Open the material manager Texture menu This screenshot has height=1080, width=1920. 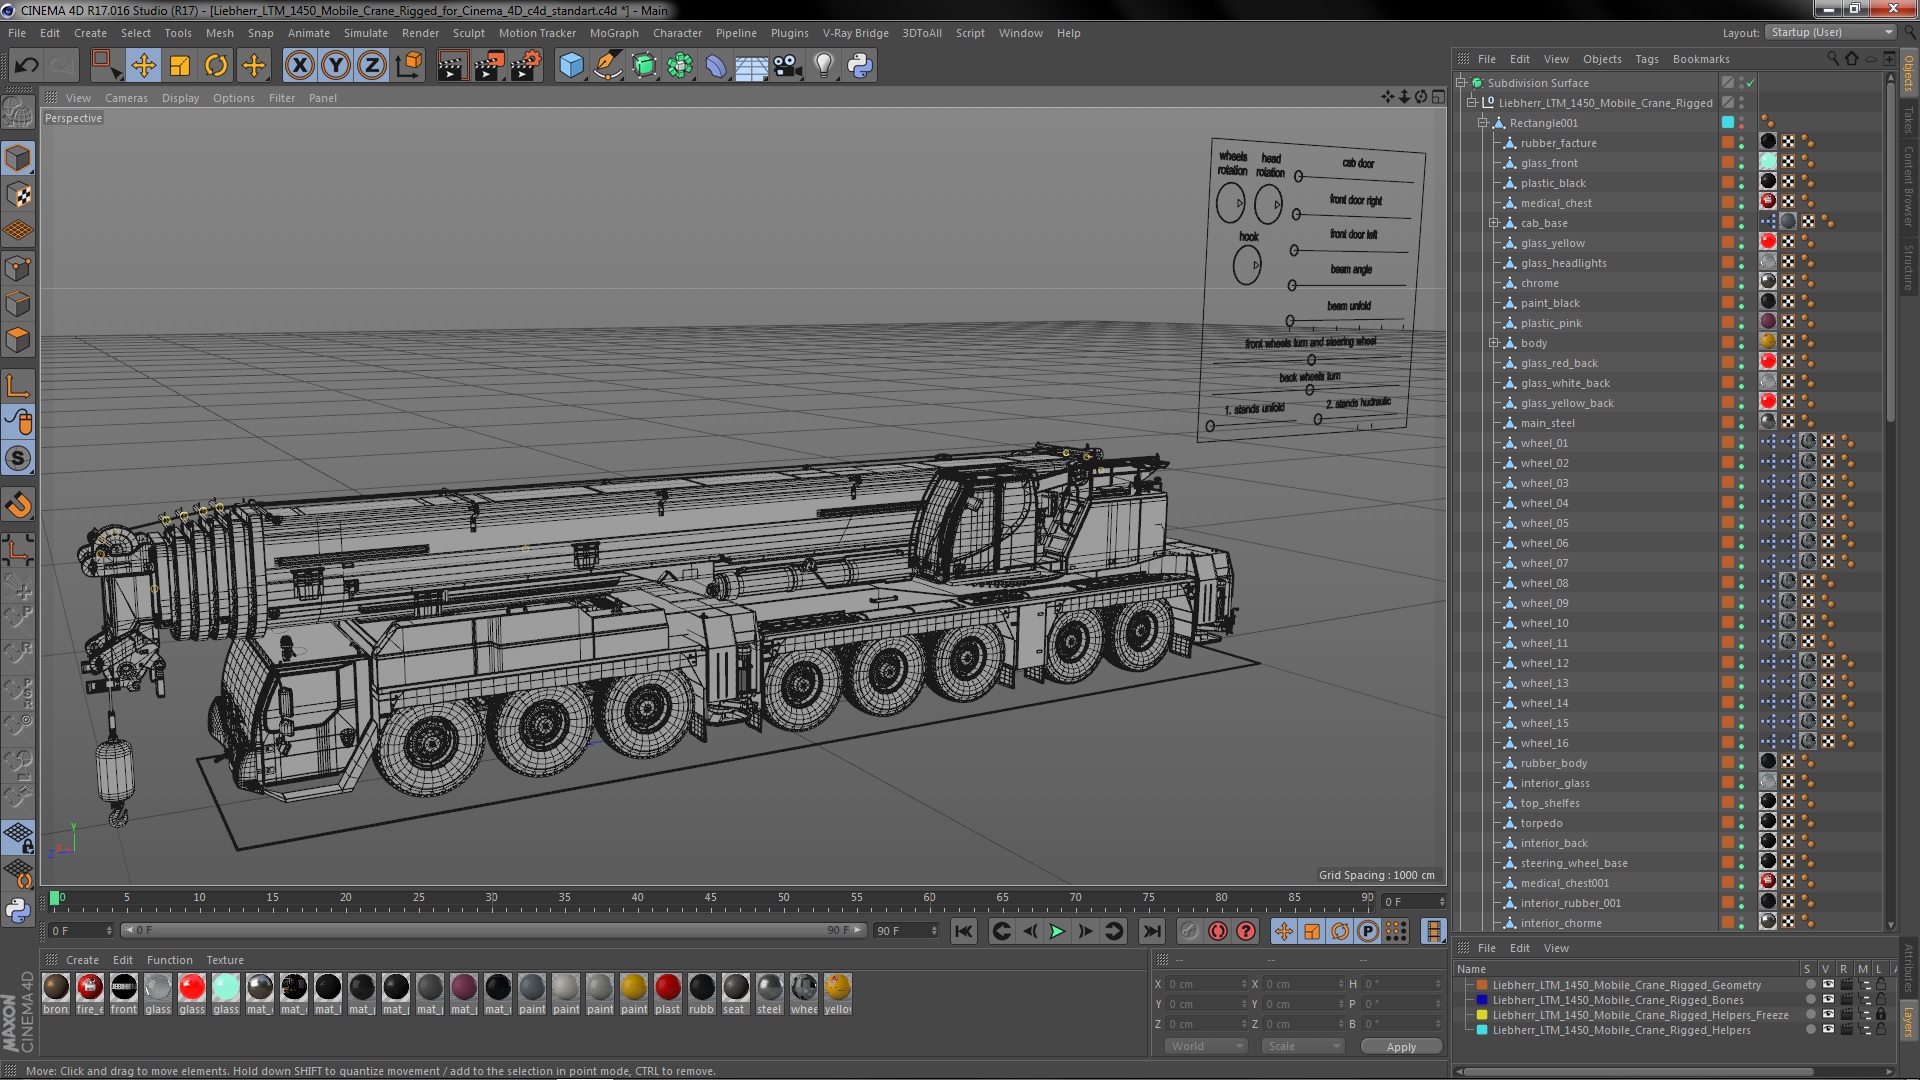point(225,960)
